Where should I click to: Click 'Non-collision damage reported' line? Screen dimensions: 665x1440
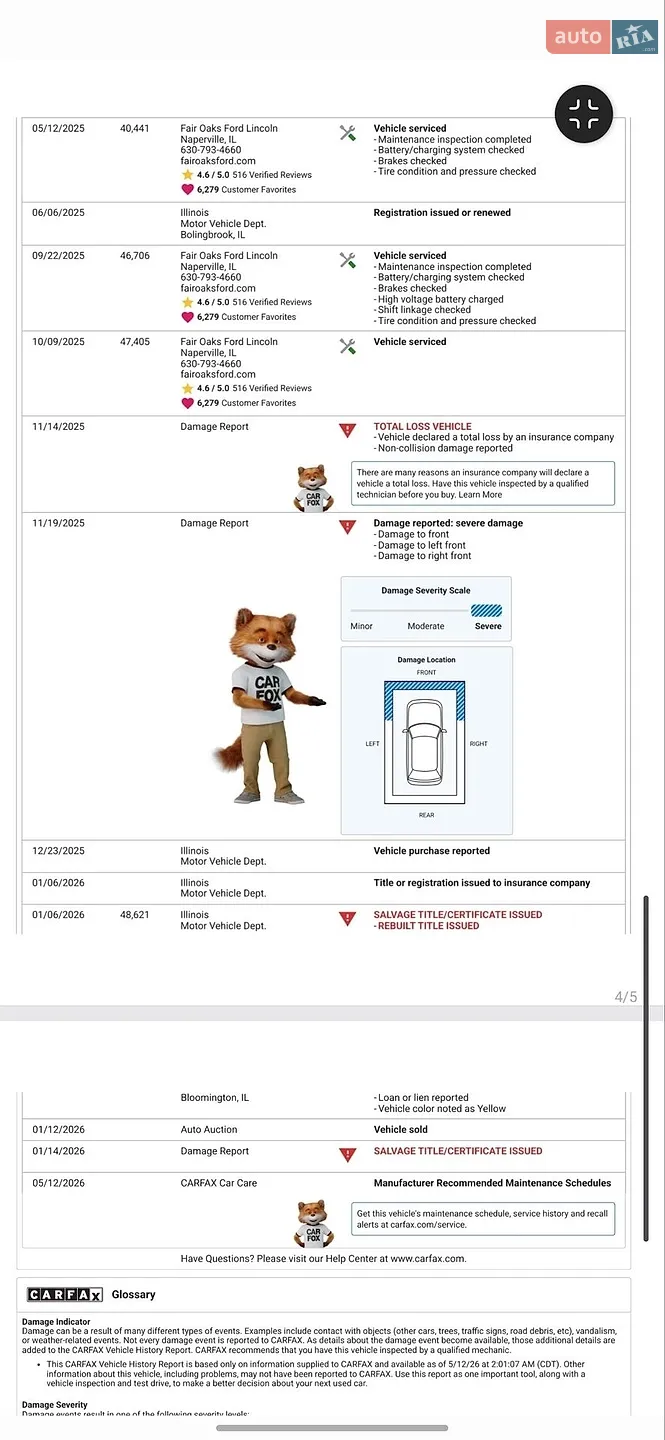[443, 448]
